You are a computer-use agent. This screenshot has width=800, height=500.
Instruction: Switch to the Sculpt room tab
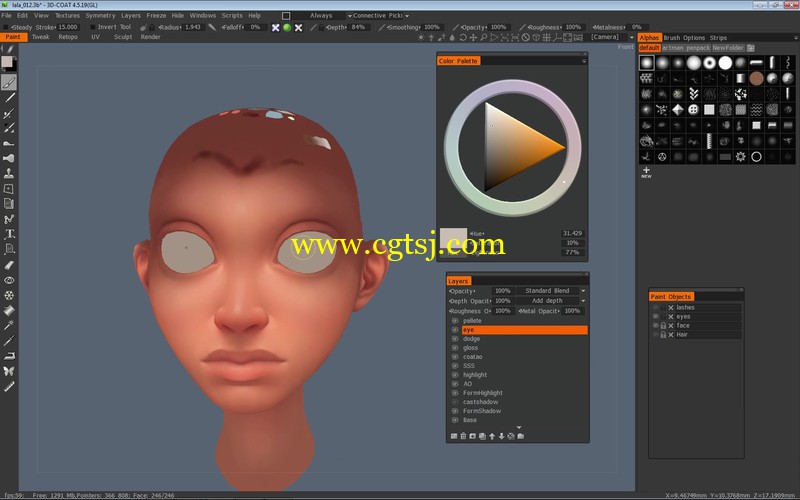(123, 37)
